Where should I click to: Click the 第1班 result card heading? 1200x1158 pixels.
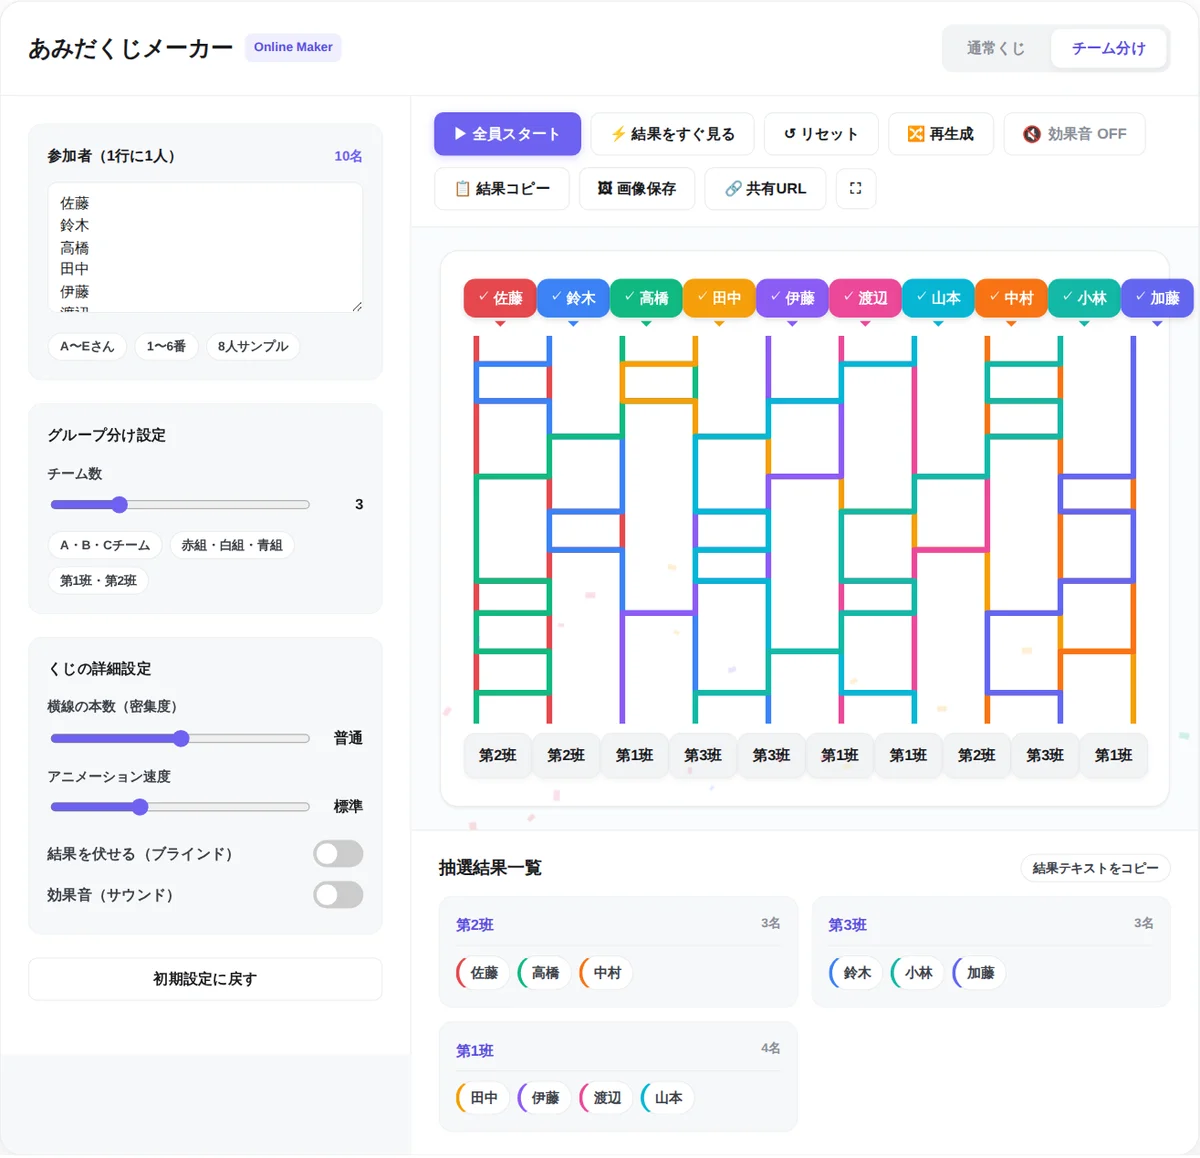click(x=475, y=1051)
